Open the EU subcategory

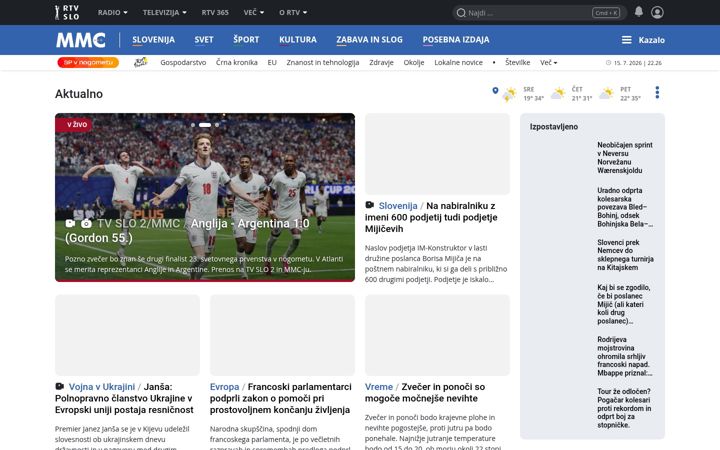pos(272,62)
